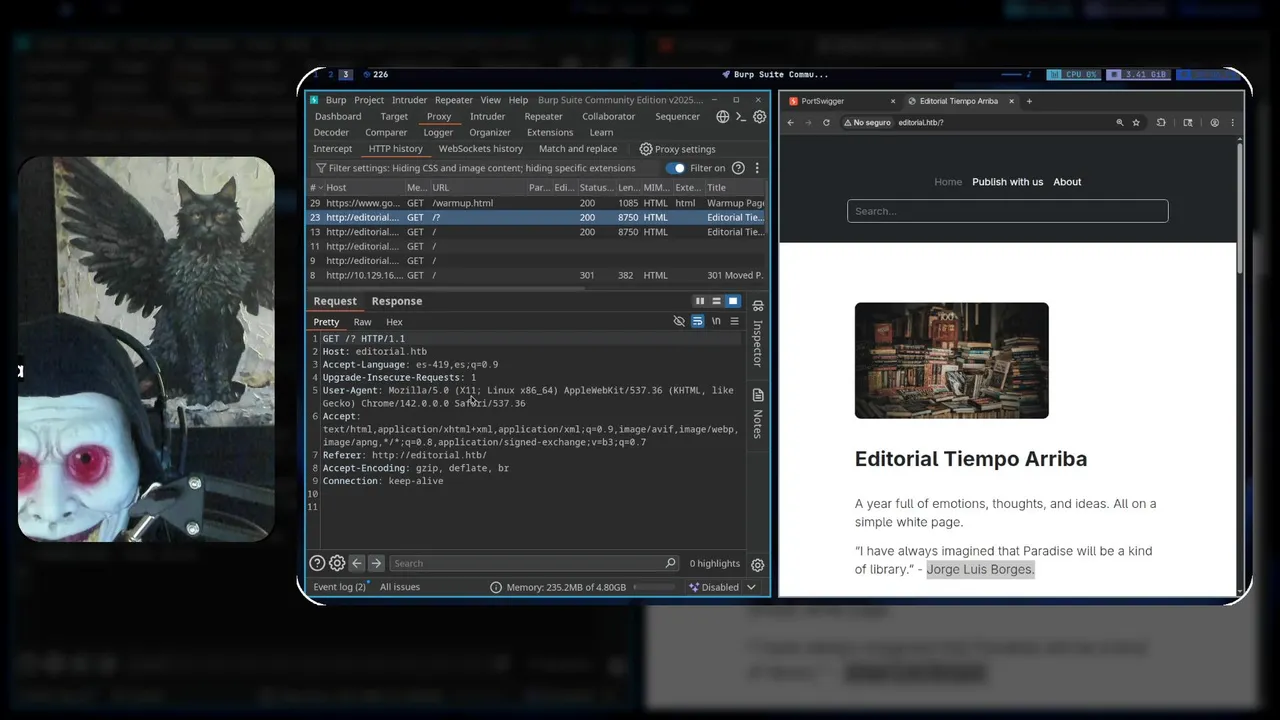This screenshot has height=720, width=1280.
Task: Click the zoom magnifier icon in address bar
Action: click(1120, 122)
